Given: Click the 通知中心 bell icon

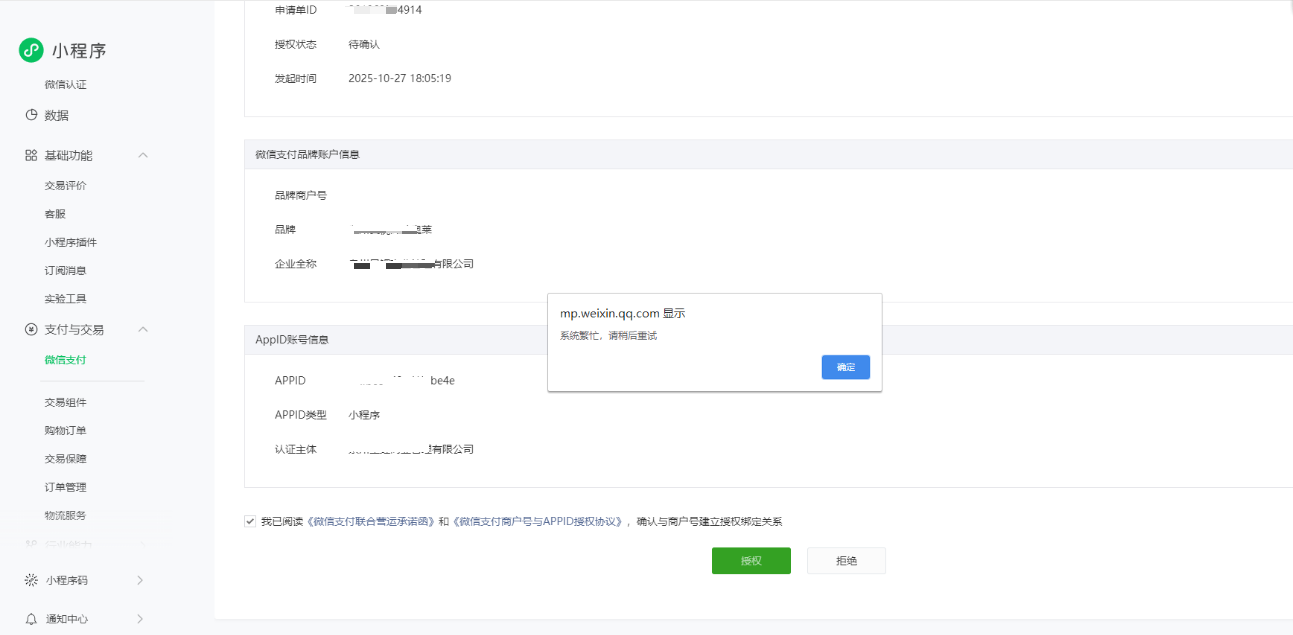Looking at the screenshot, I should [31, 619].
